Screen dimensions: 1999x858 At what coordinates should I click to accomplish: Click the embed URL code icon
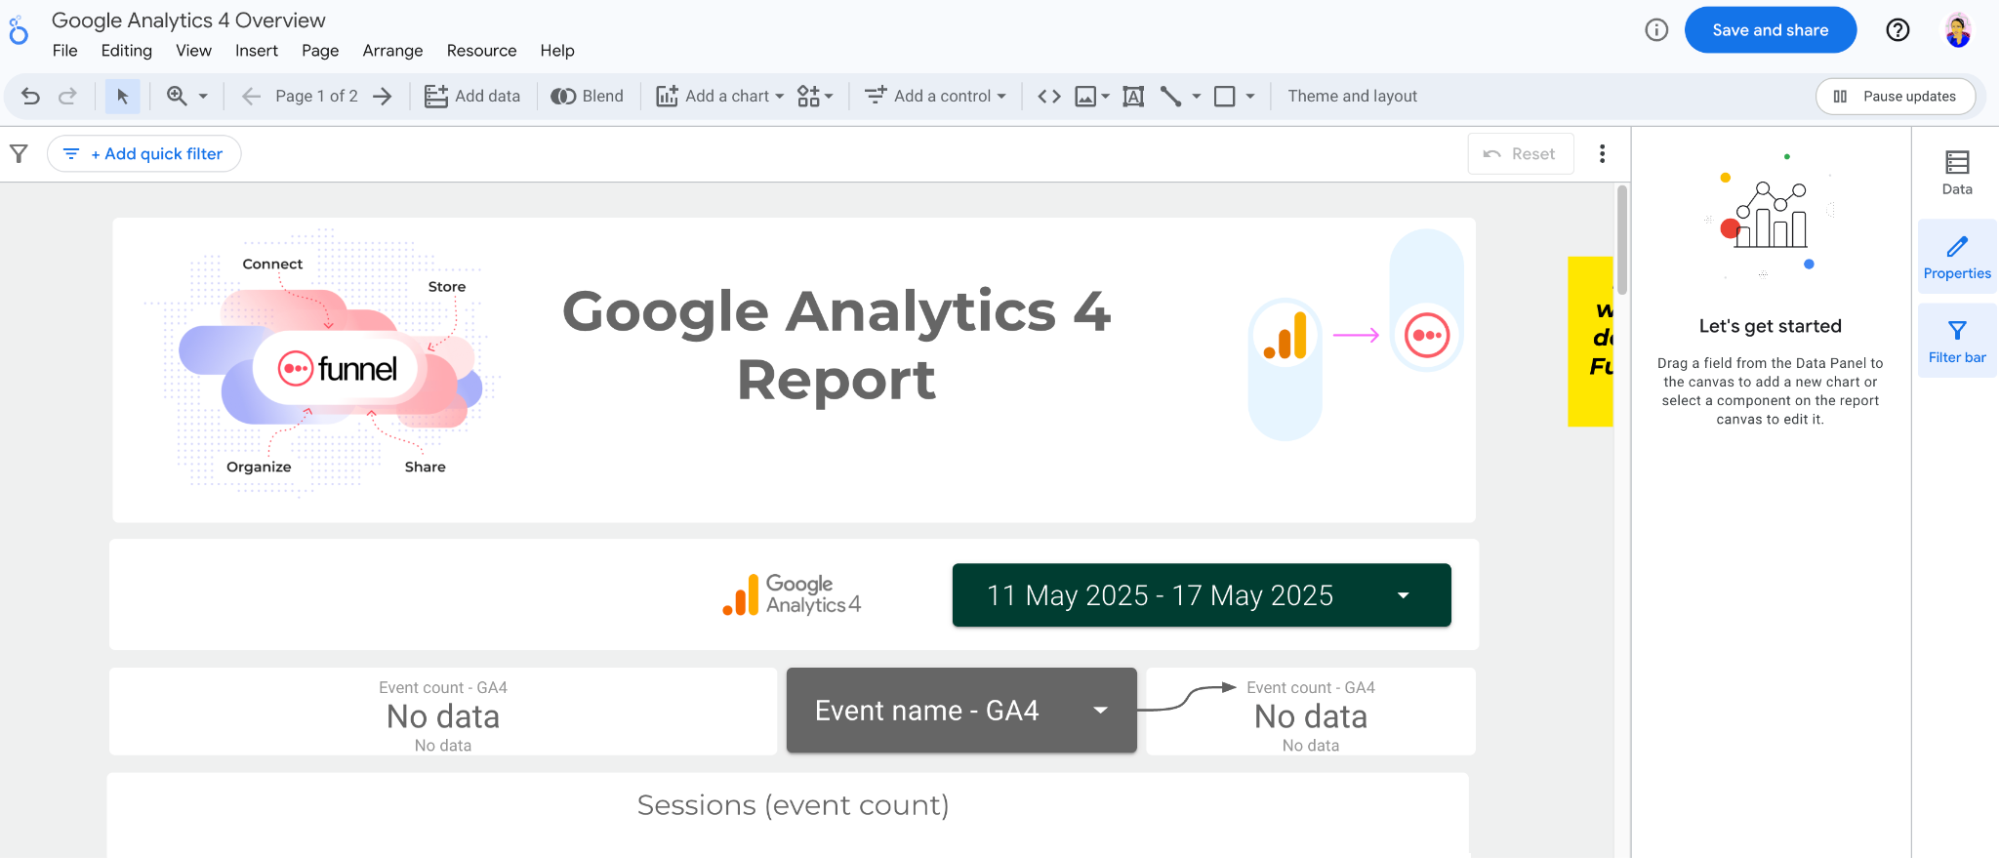(x=1048, y=96)
